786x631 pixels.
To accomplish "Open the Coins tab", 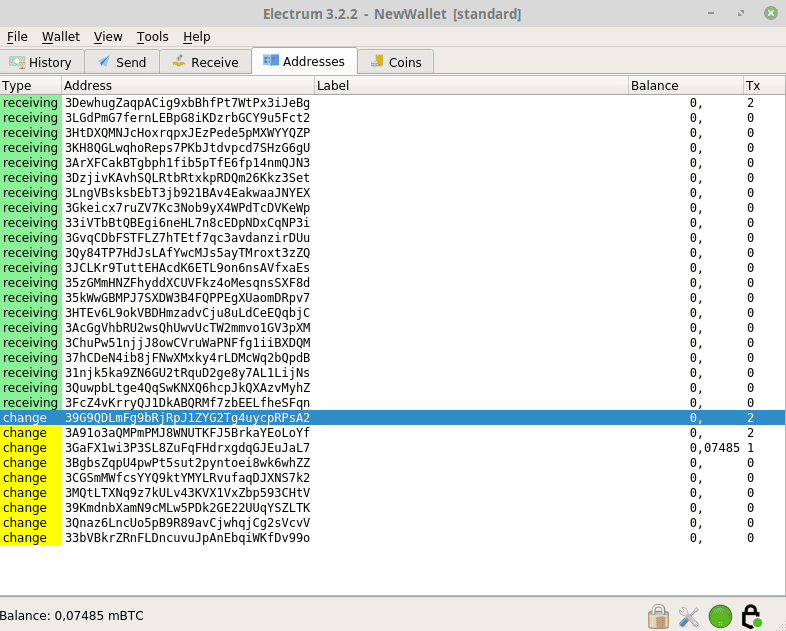I will coord(396,62).
